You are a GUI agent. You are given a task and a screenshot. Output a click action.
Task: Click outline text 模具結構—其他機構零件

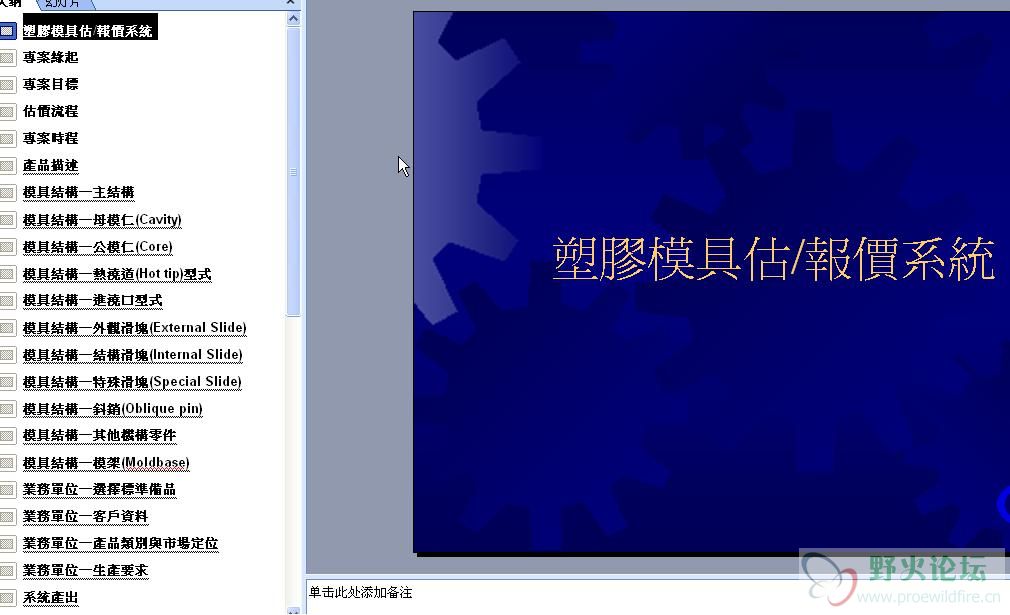click(99, 436)
